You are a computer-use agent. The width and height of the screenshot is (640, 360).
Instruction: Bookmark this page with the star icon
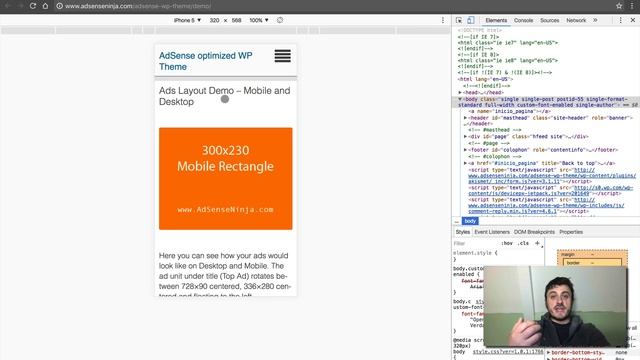[x=619, y=6]
